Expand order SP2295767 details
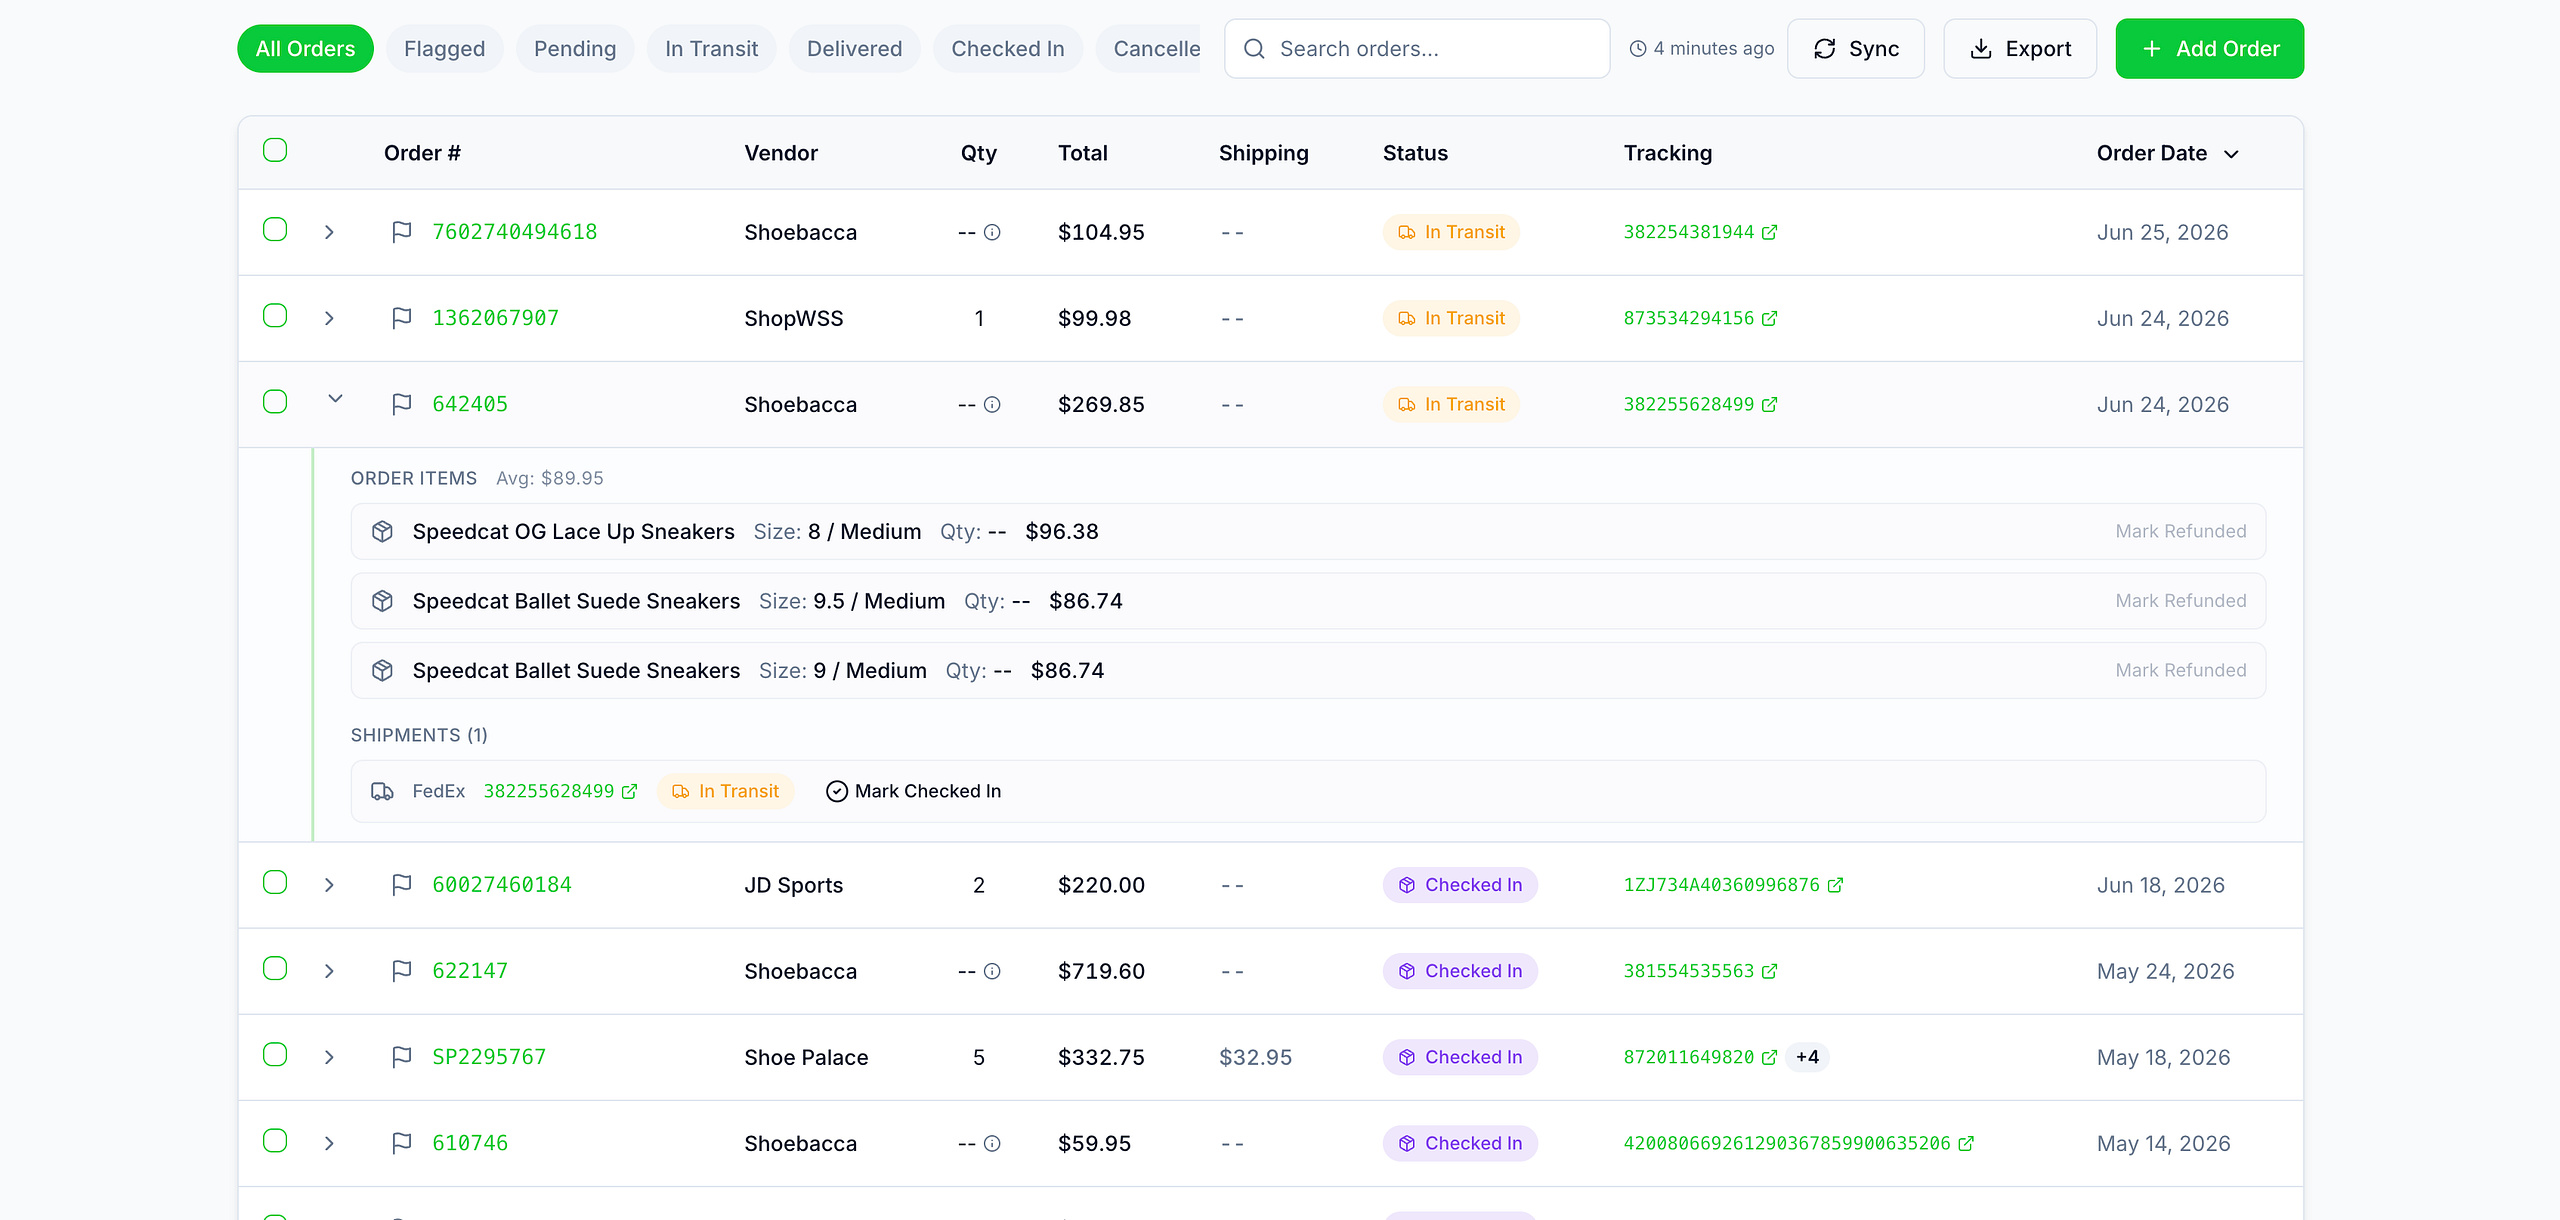 click(x=329, y=1057)
